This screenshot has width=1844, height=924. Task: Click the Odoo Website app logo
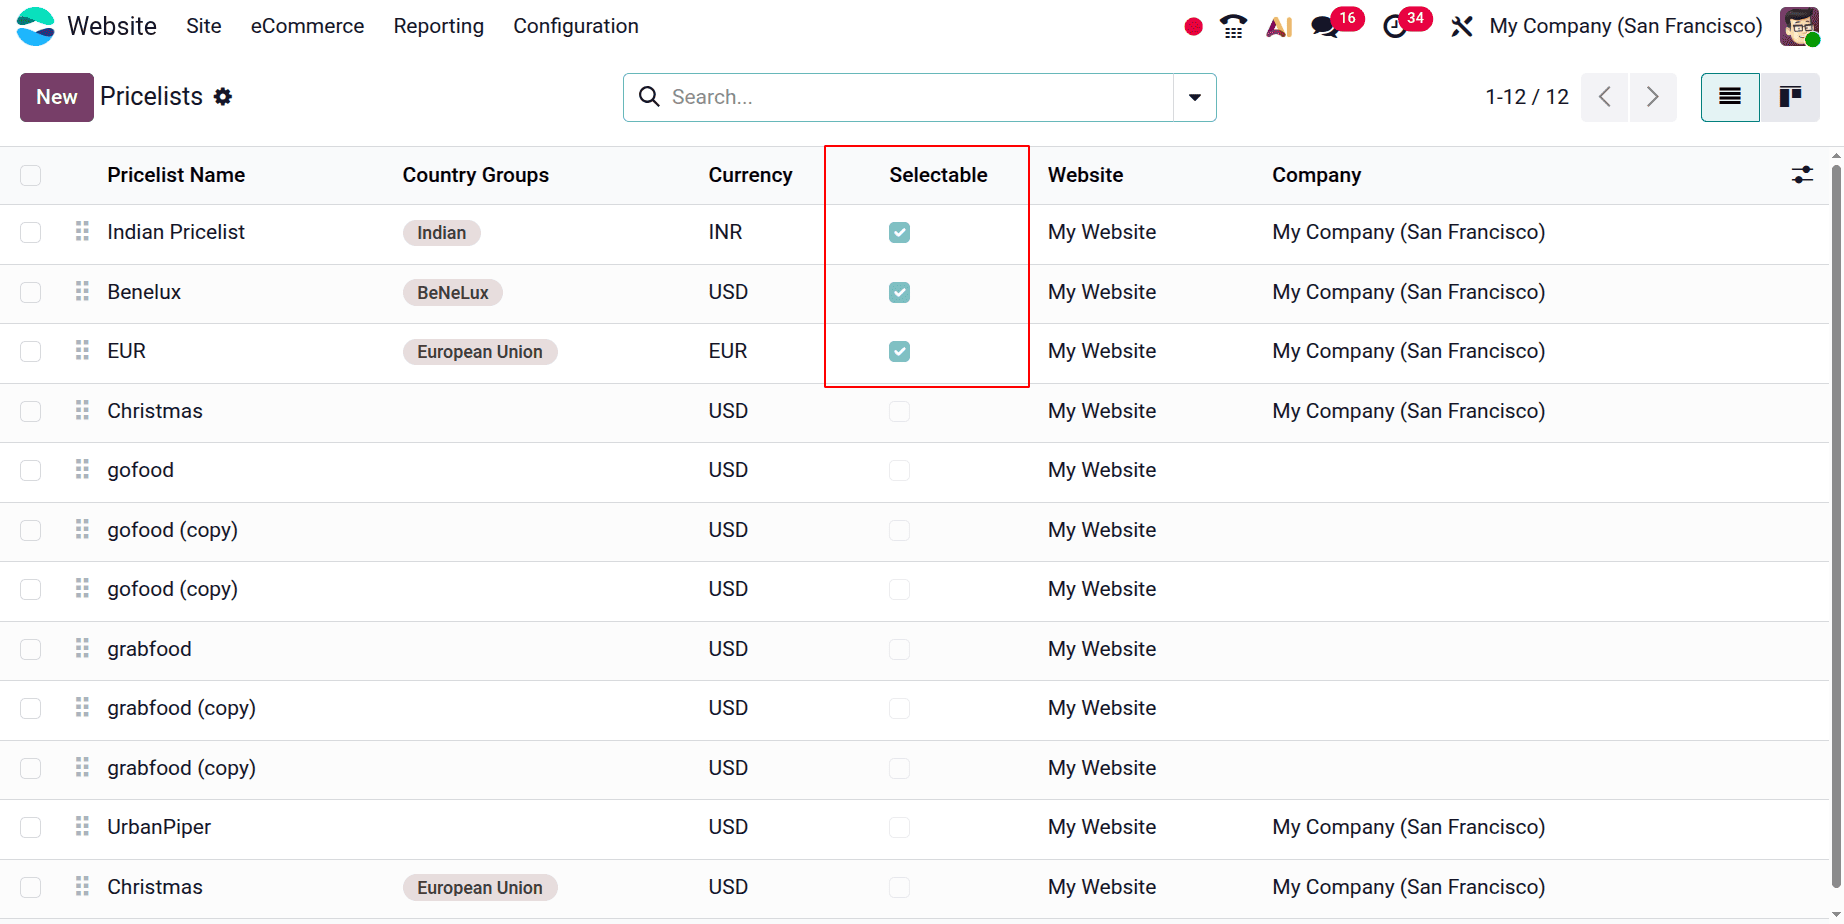[36, 26]
